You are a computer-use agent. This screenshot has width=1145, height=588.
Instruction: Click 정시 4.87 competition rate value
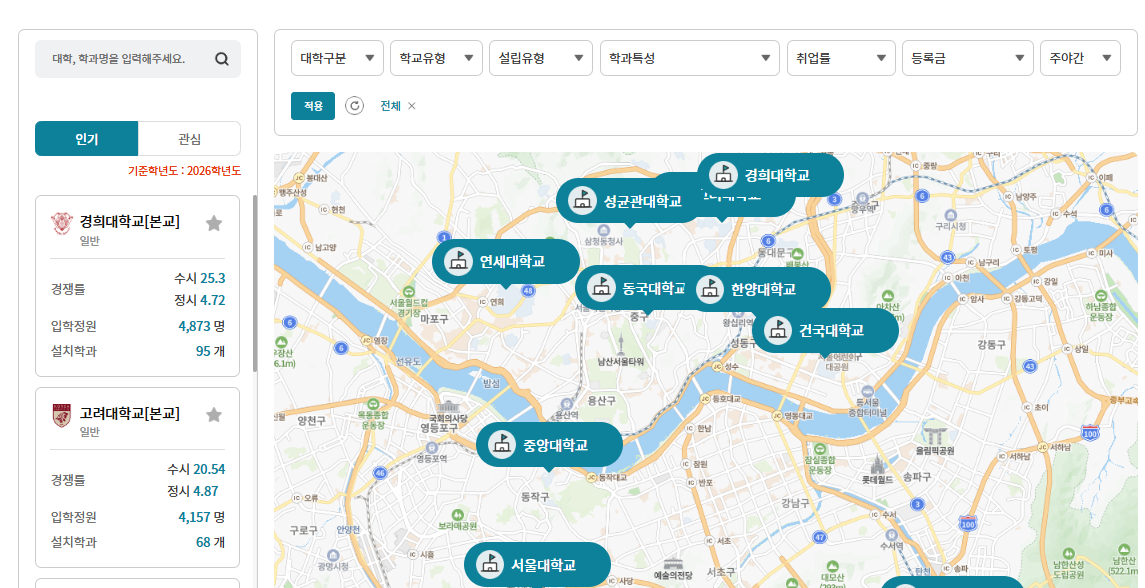click(192, 491)
